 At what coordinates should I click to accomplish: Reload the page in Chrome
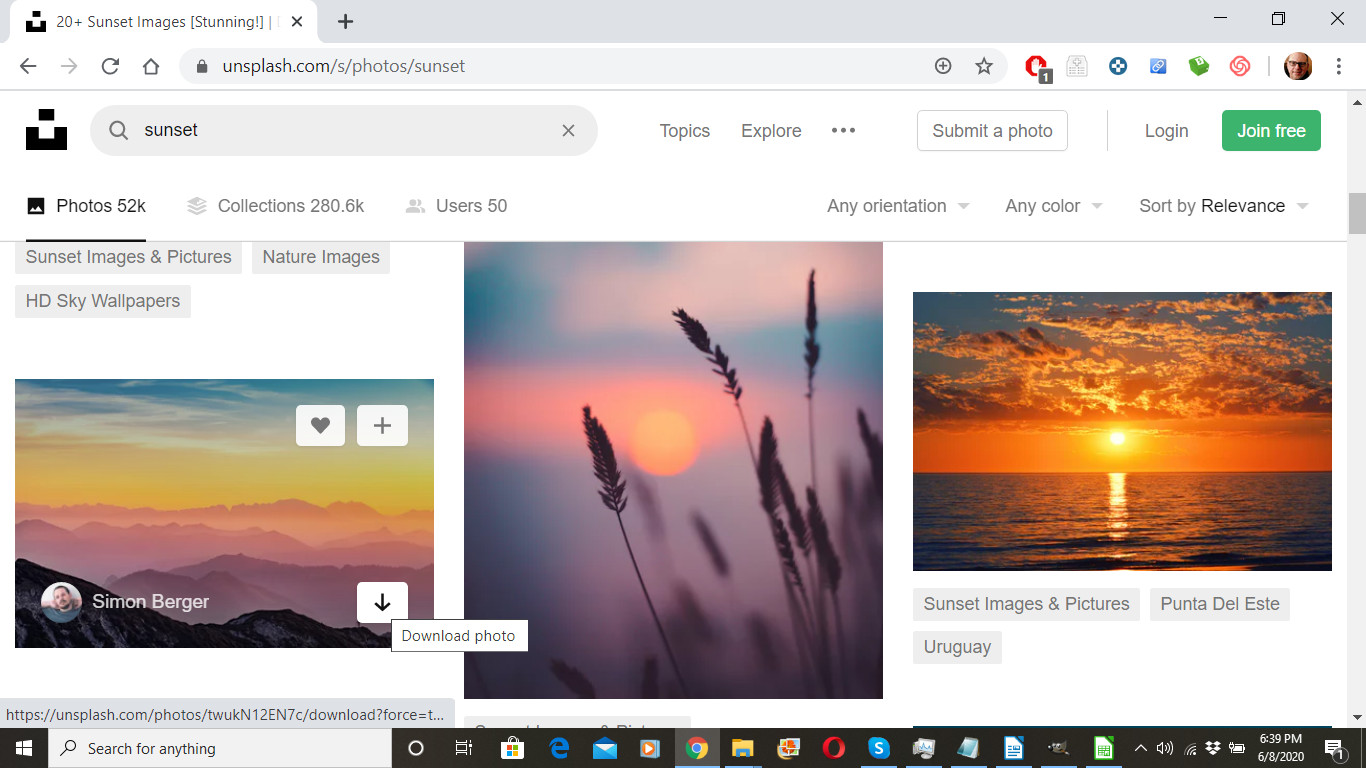click(x=110, y=66)
